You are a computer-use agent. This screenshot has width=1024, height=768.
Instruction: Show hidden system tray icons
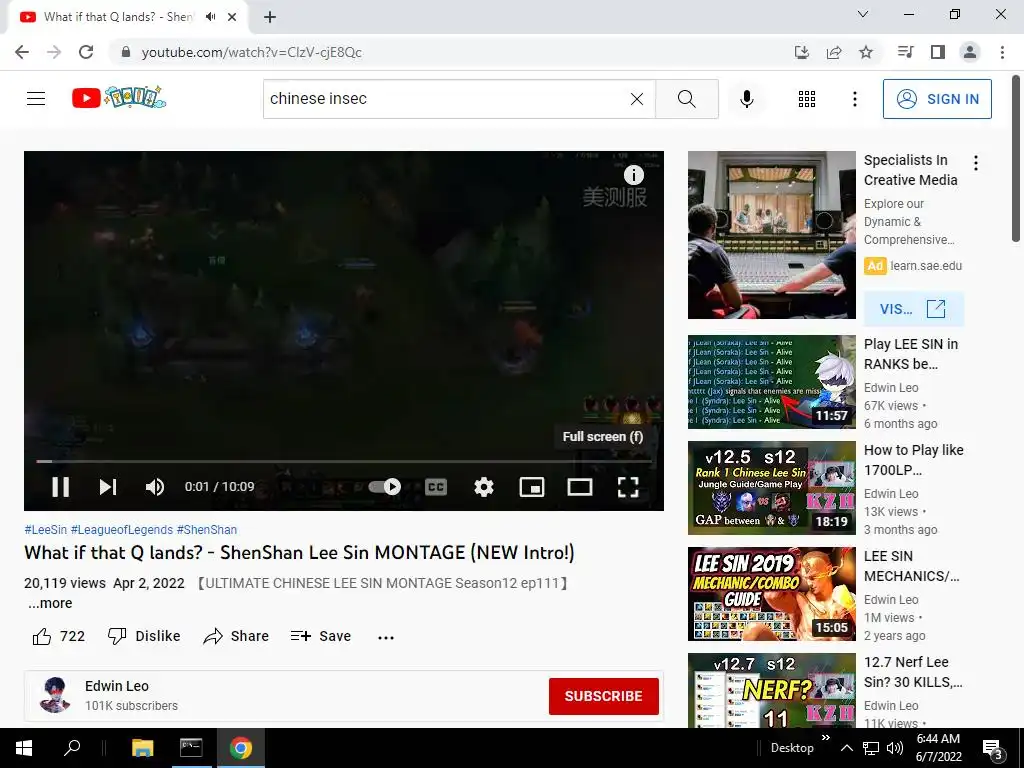846,748
